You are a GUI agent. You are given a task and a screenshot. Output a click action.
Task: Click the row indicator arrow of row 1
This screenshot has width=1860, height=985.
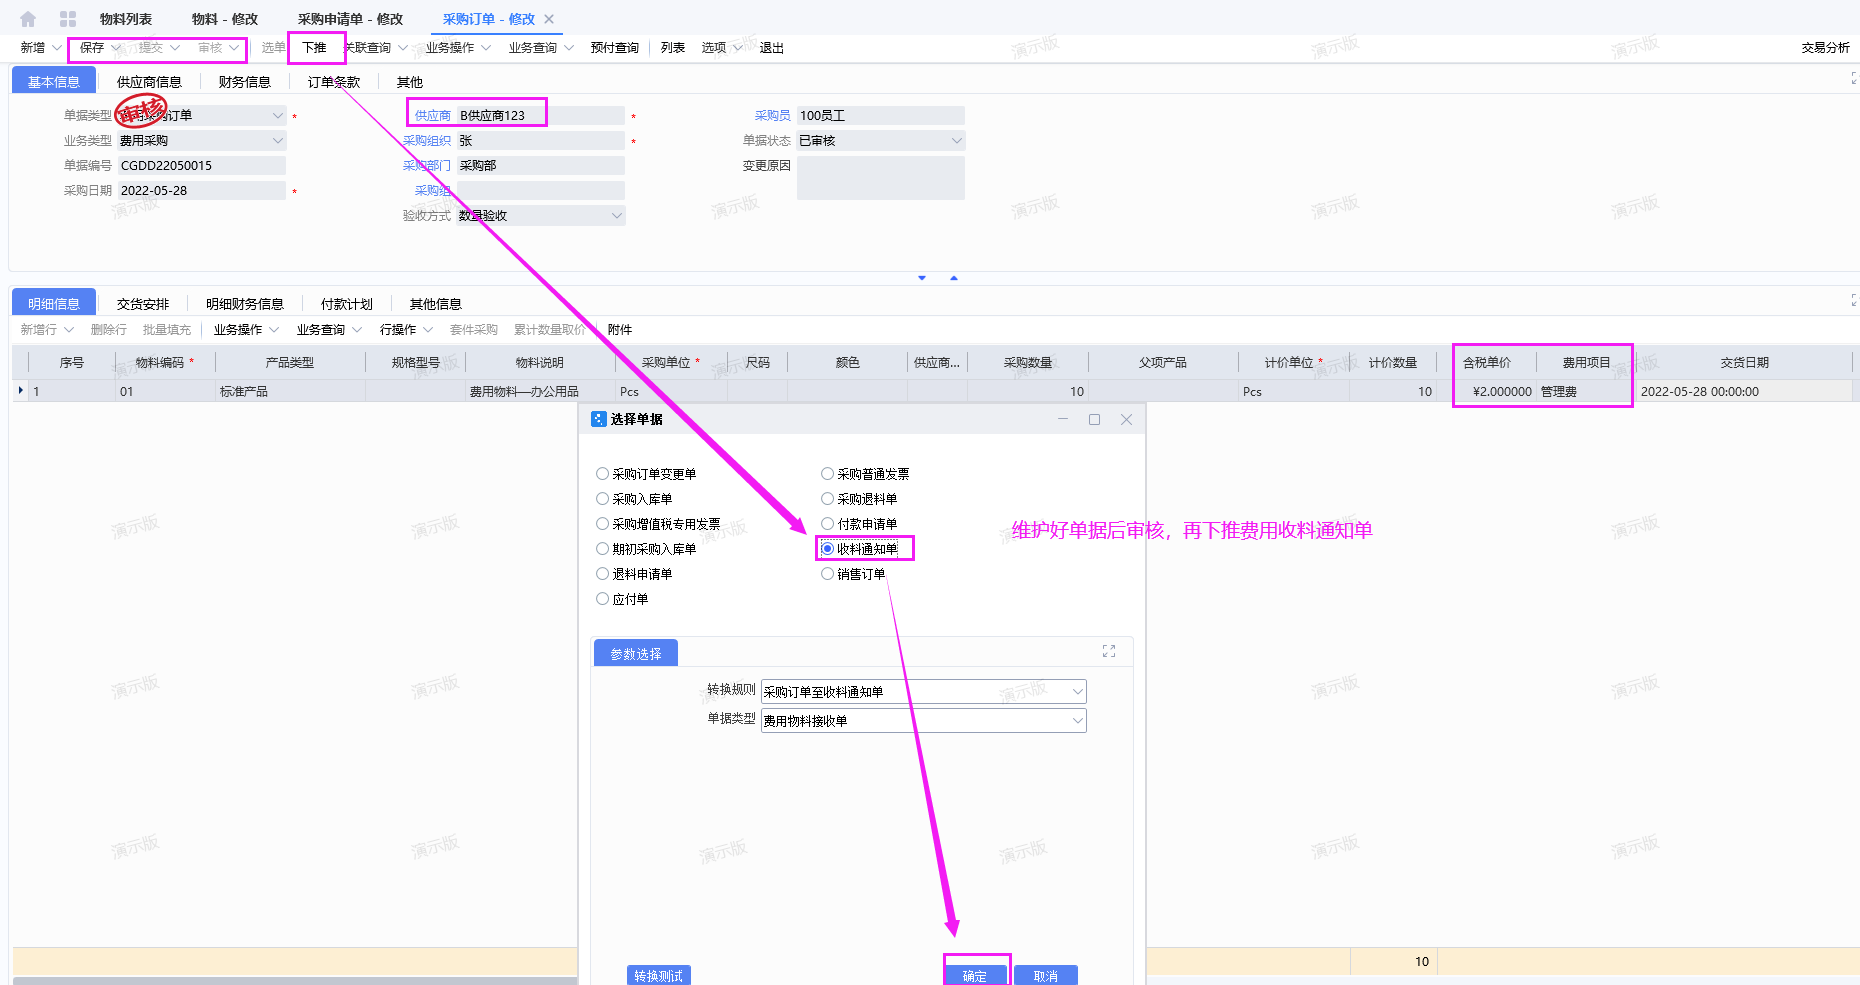[x=21, y=391]
